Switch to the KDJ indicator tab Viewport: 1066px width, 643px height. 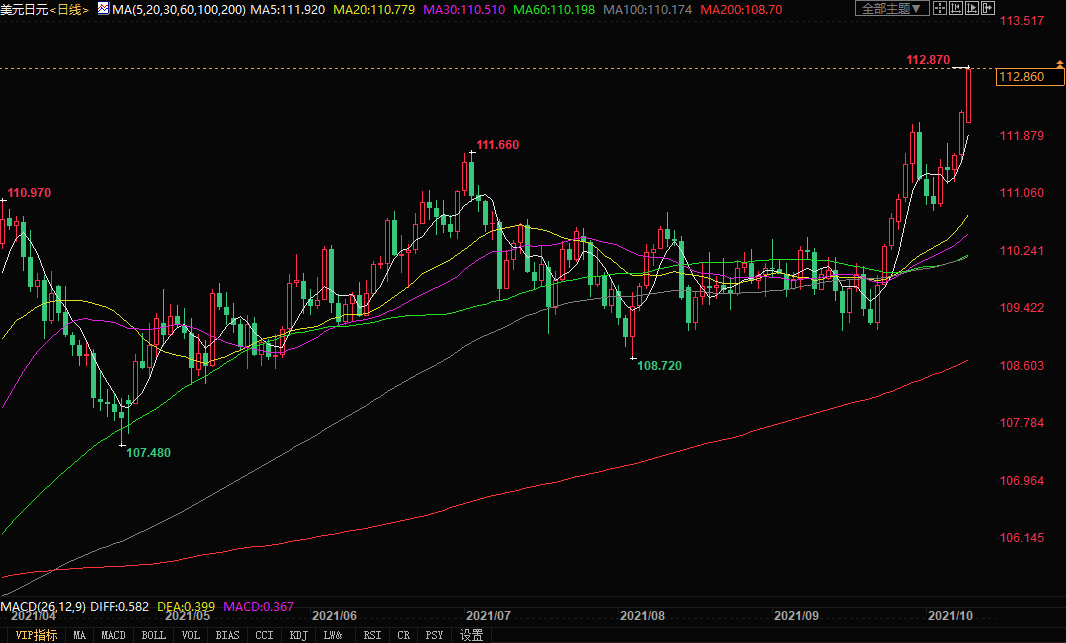coord(298,635)
